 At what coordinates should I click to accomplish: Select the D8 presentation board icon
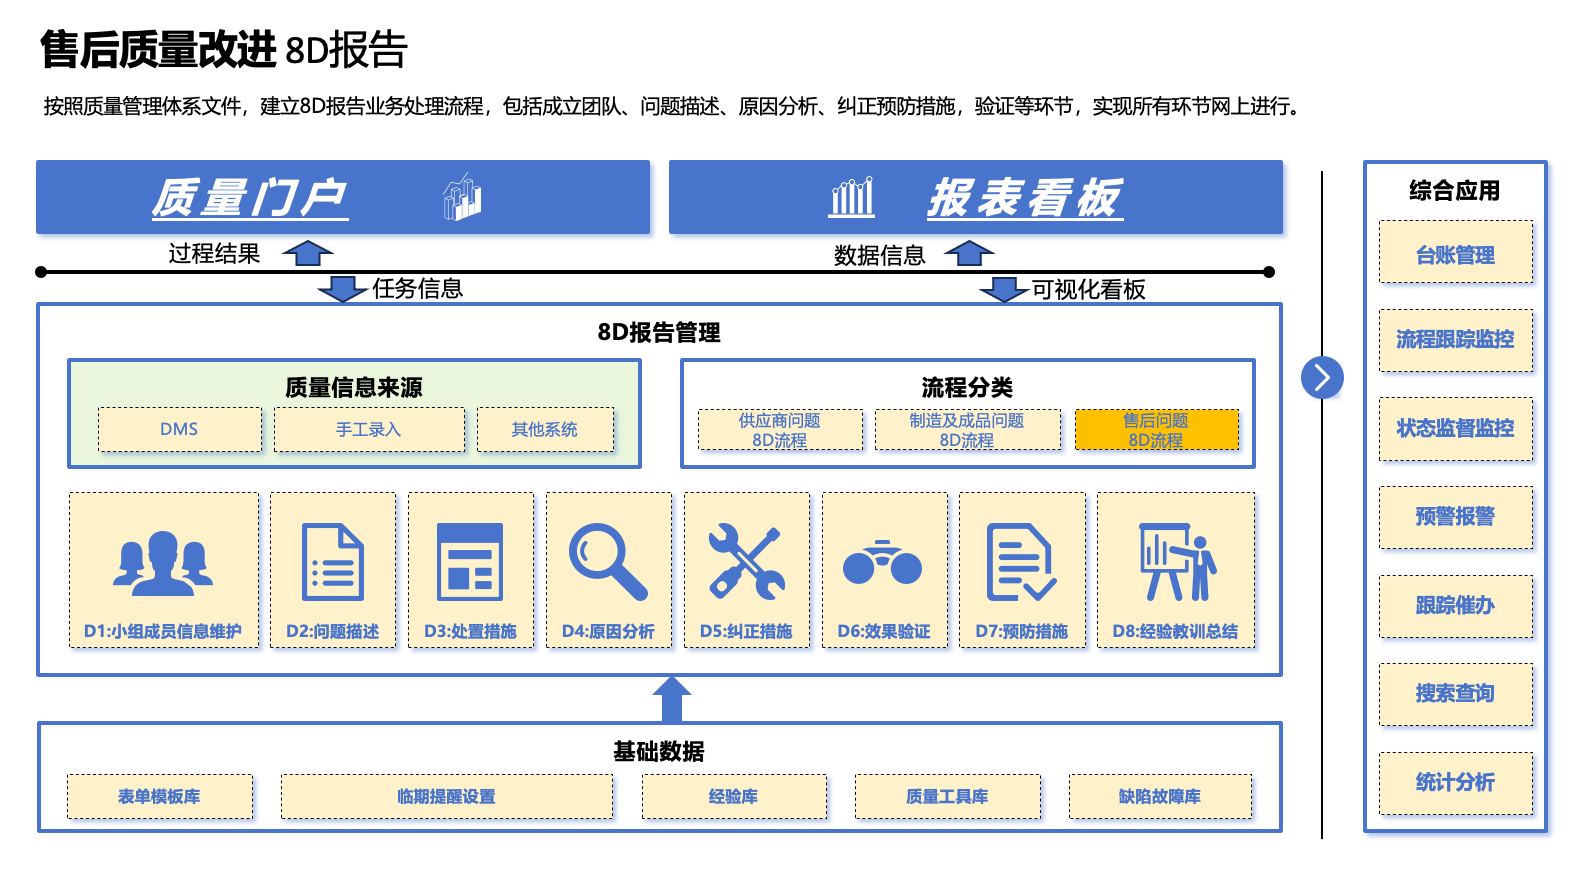[x=1177, y=562]
